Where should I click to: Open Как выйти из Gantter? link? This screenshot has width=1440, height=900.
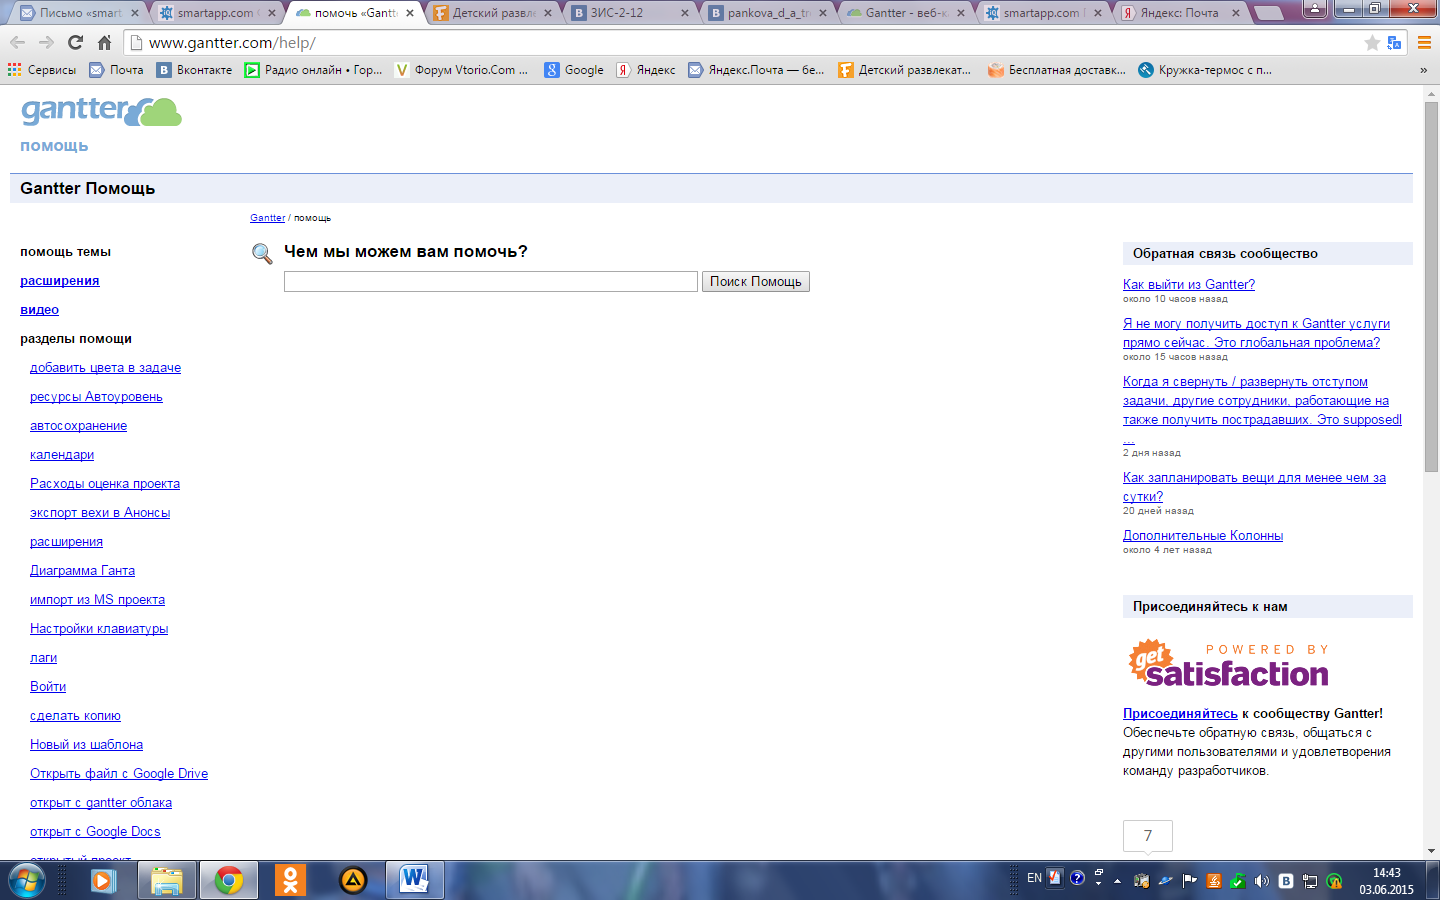pyautogui.click(x=1188, y=285)
